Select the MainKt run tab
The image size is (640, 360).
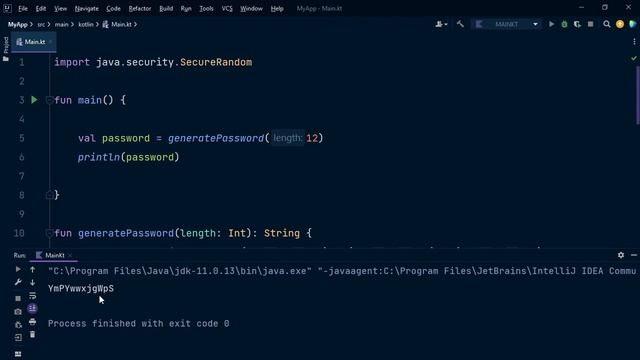click(x=54, y=255)
